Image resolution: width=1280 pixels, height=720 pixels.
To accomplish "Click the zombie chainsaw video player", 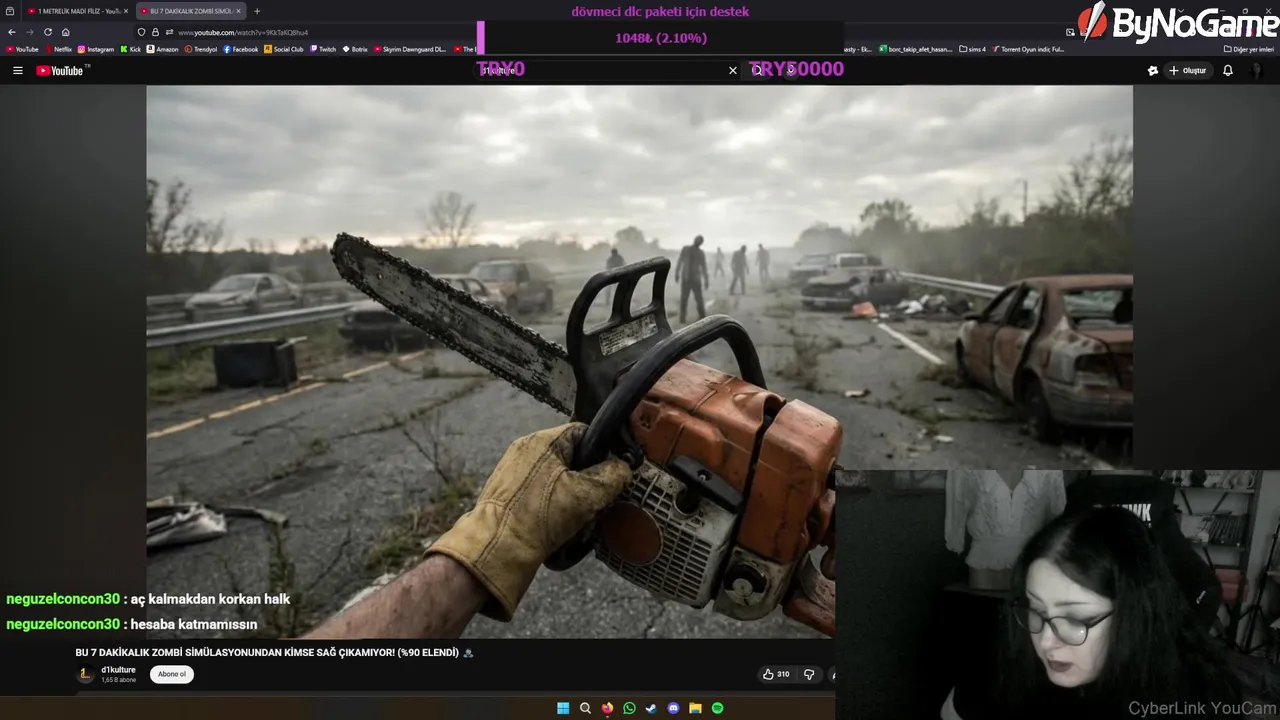I will click(639, 361).
